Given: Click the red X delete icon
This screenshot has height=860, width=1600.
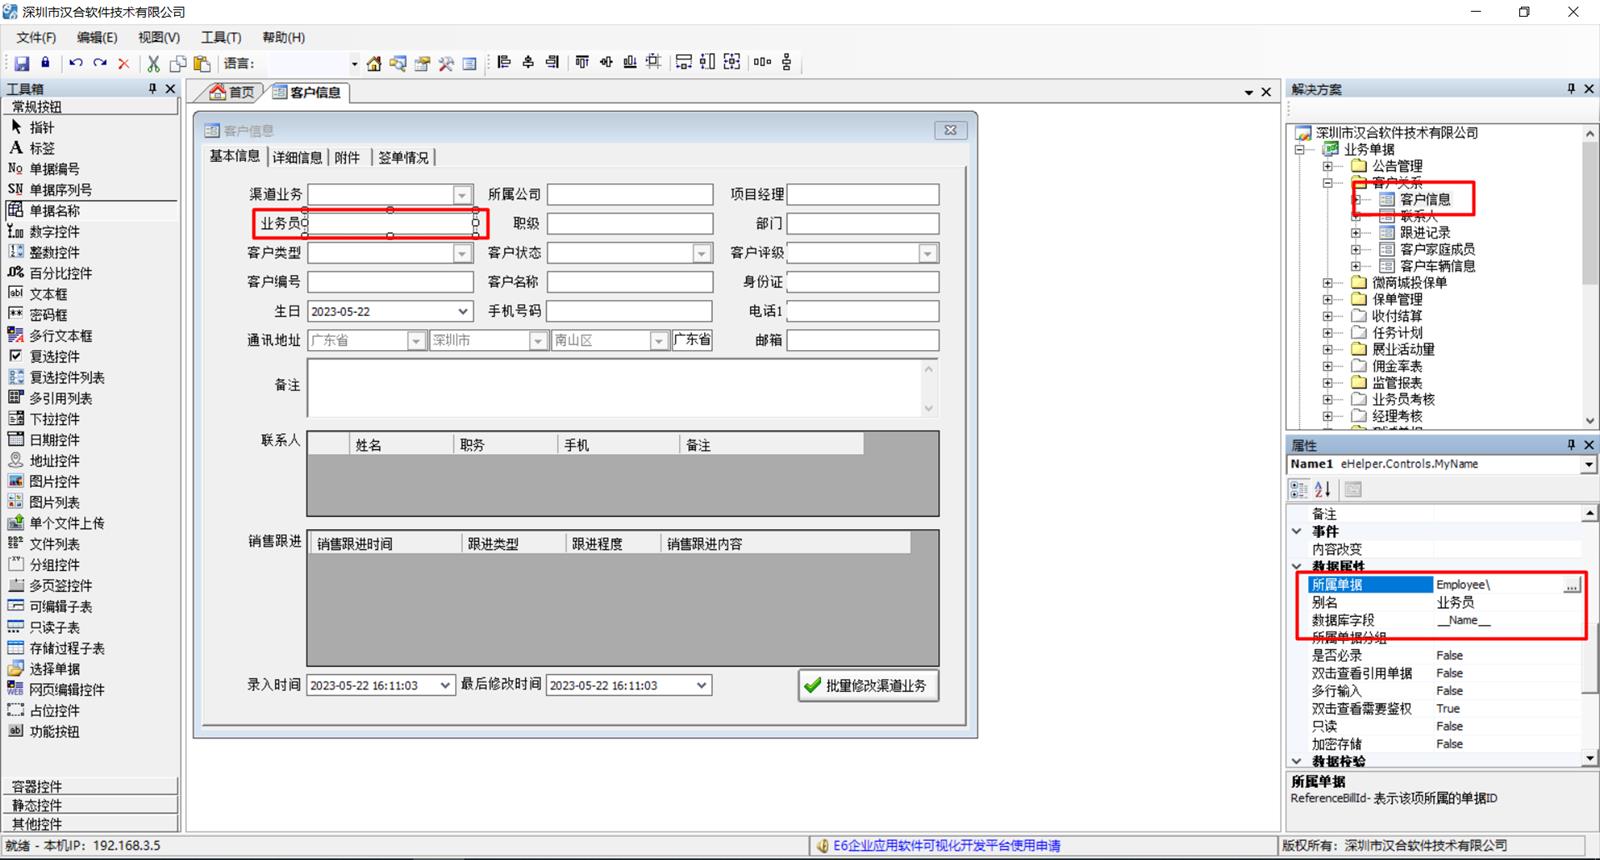Looking at the screenshot, I should pyautogui.click(x=124, y=63).
